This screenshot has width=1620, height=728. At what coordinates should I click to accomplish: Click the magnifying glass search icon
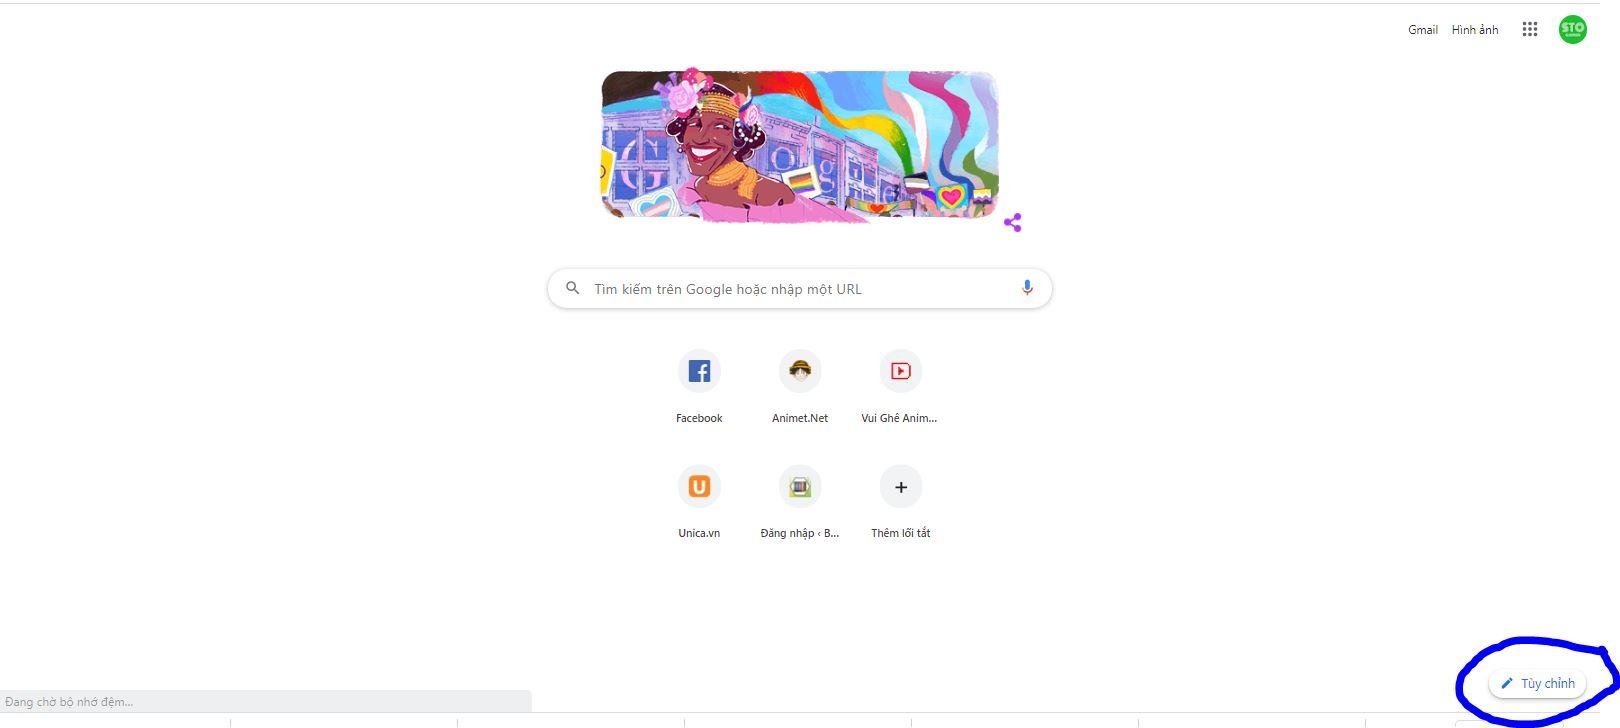[573, 288]
